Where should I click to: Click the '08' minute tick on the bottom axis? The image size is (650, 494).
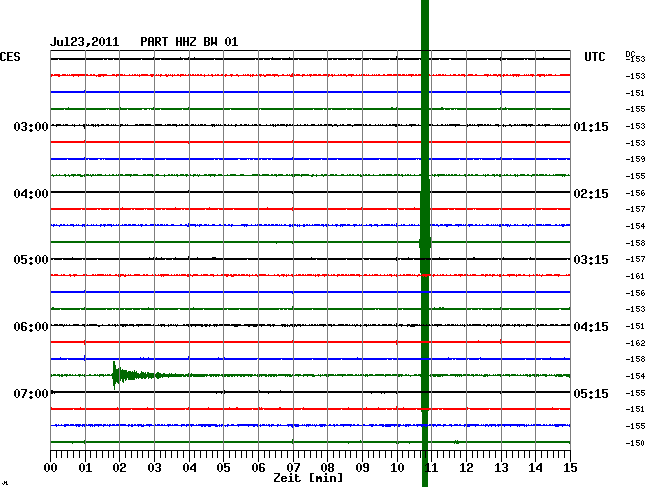[x=327, y=467]
